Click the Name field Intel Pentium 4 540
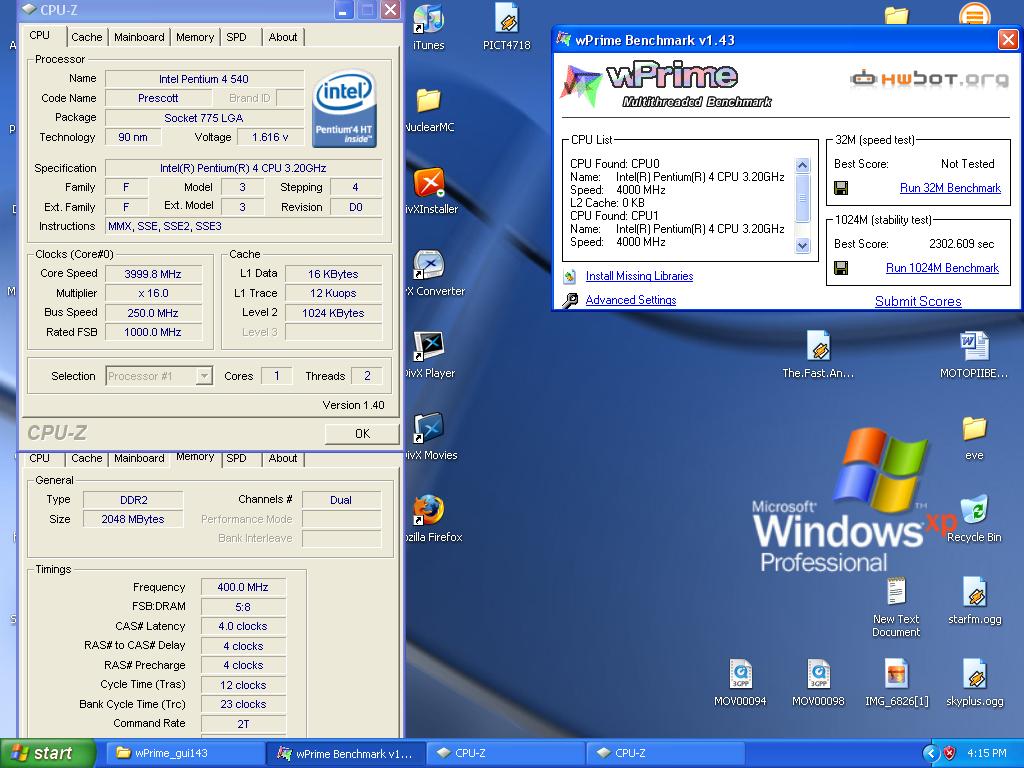This screenshot has height=768, width=1024. click(204, 79)
